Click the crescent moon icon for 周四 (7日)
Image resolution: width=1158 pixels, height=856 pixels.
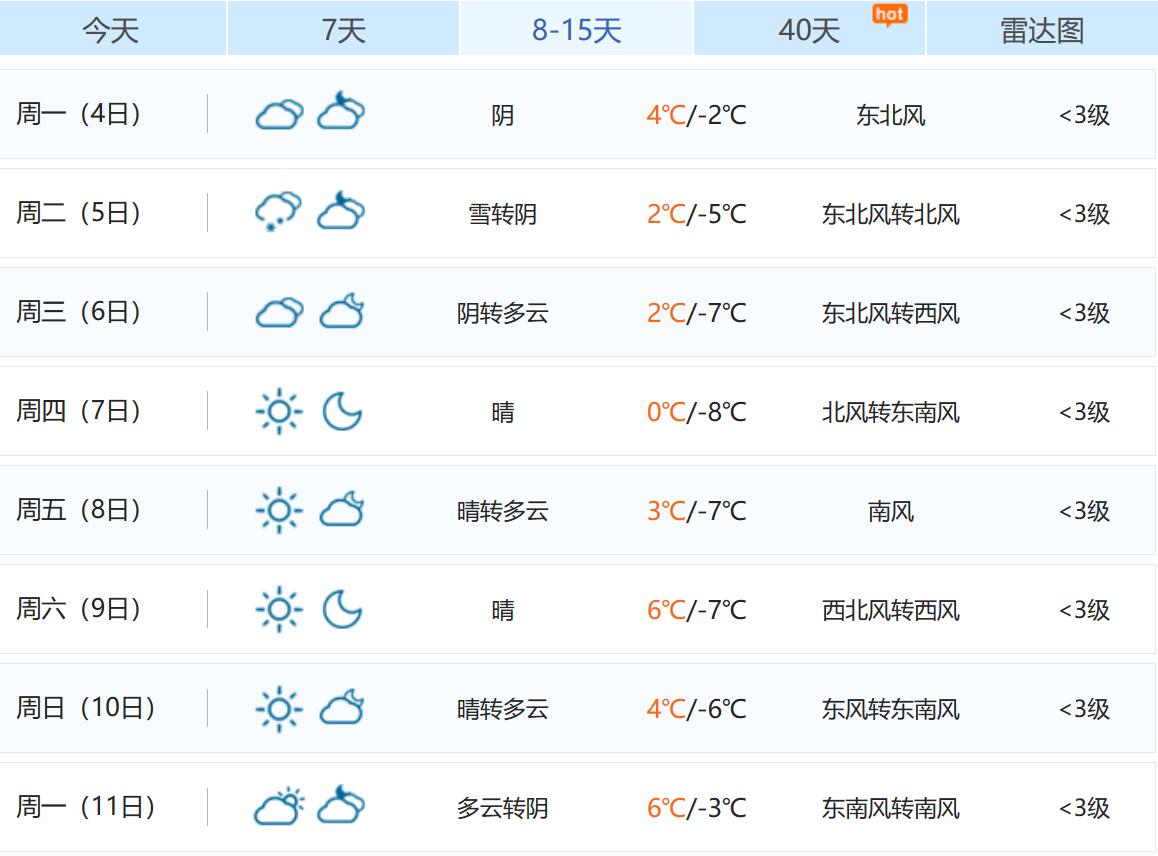pyautogui.click(x=342, y=411)
